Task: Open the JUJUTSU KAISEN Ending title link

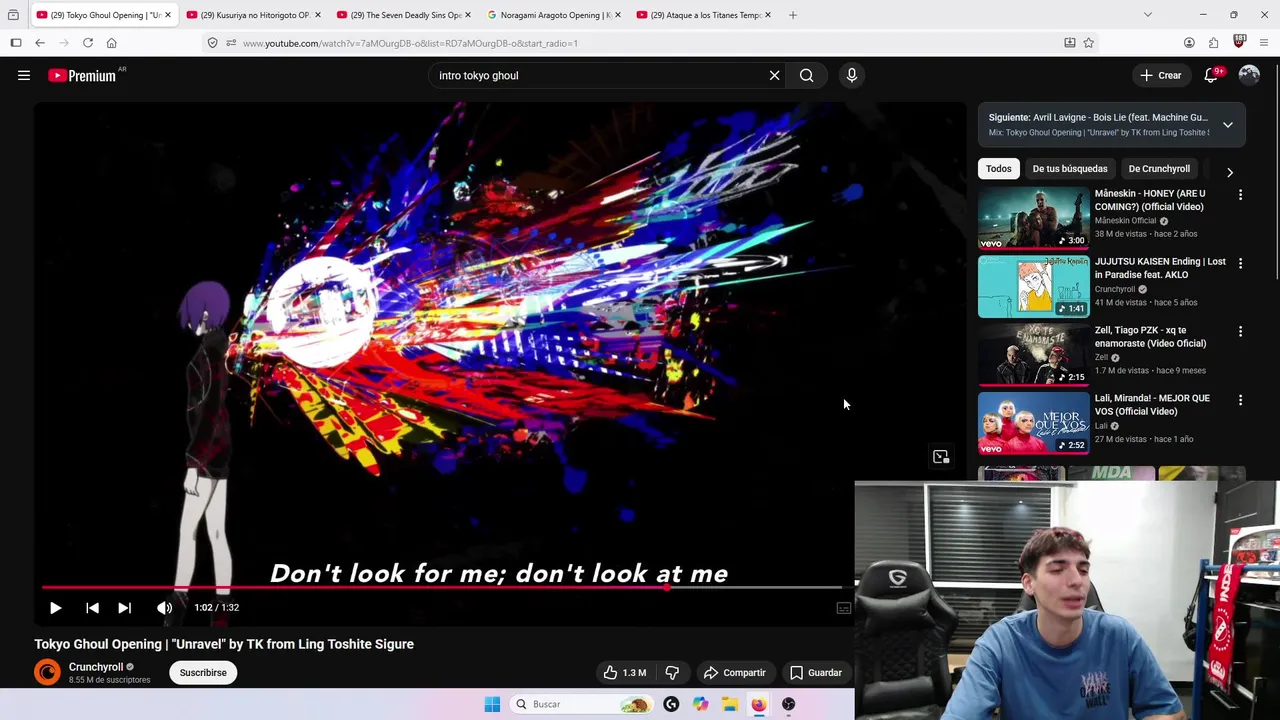Action: click(x=1160, y=268)
